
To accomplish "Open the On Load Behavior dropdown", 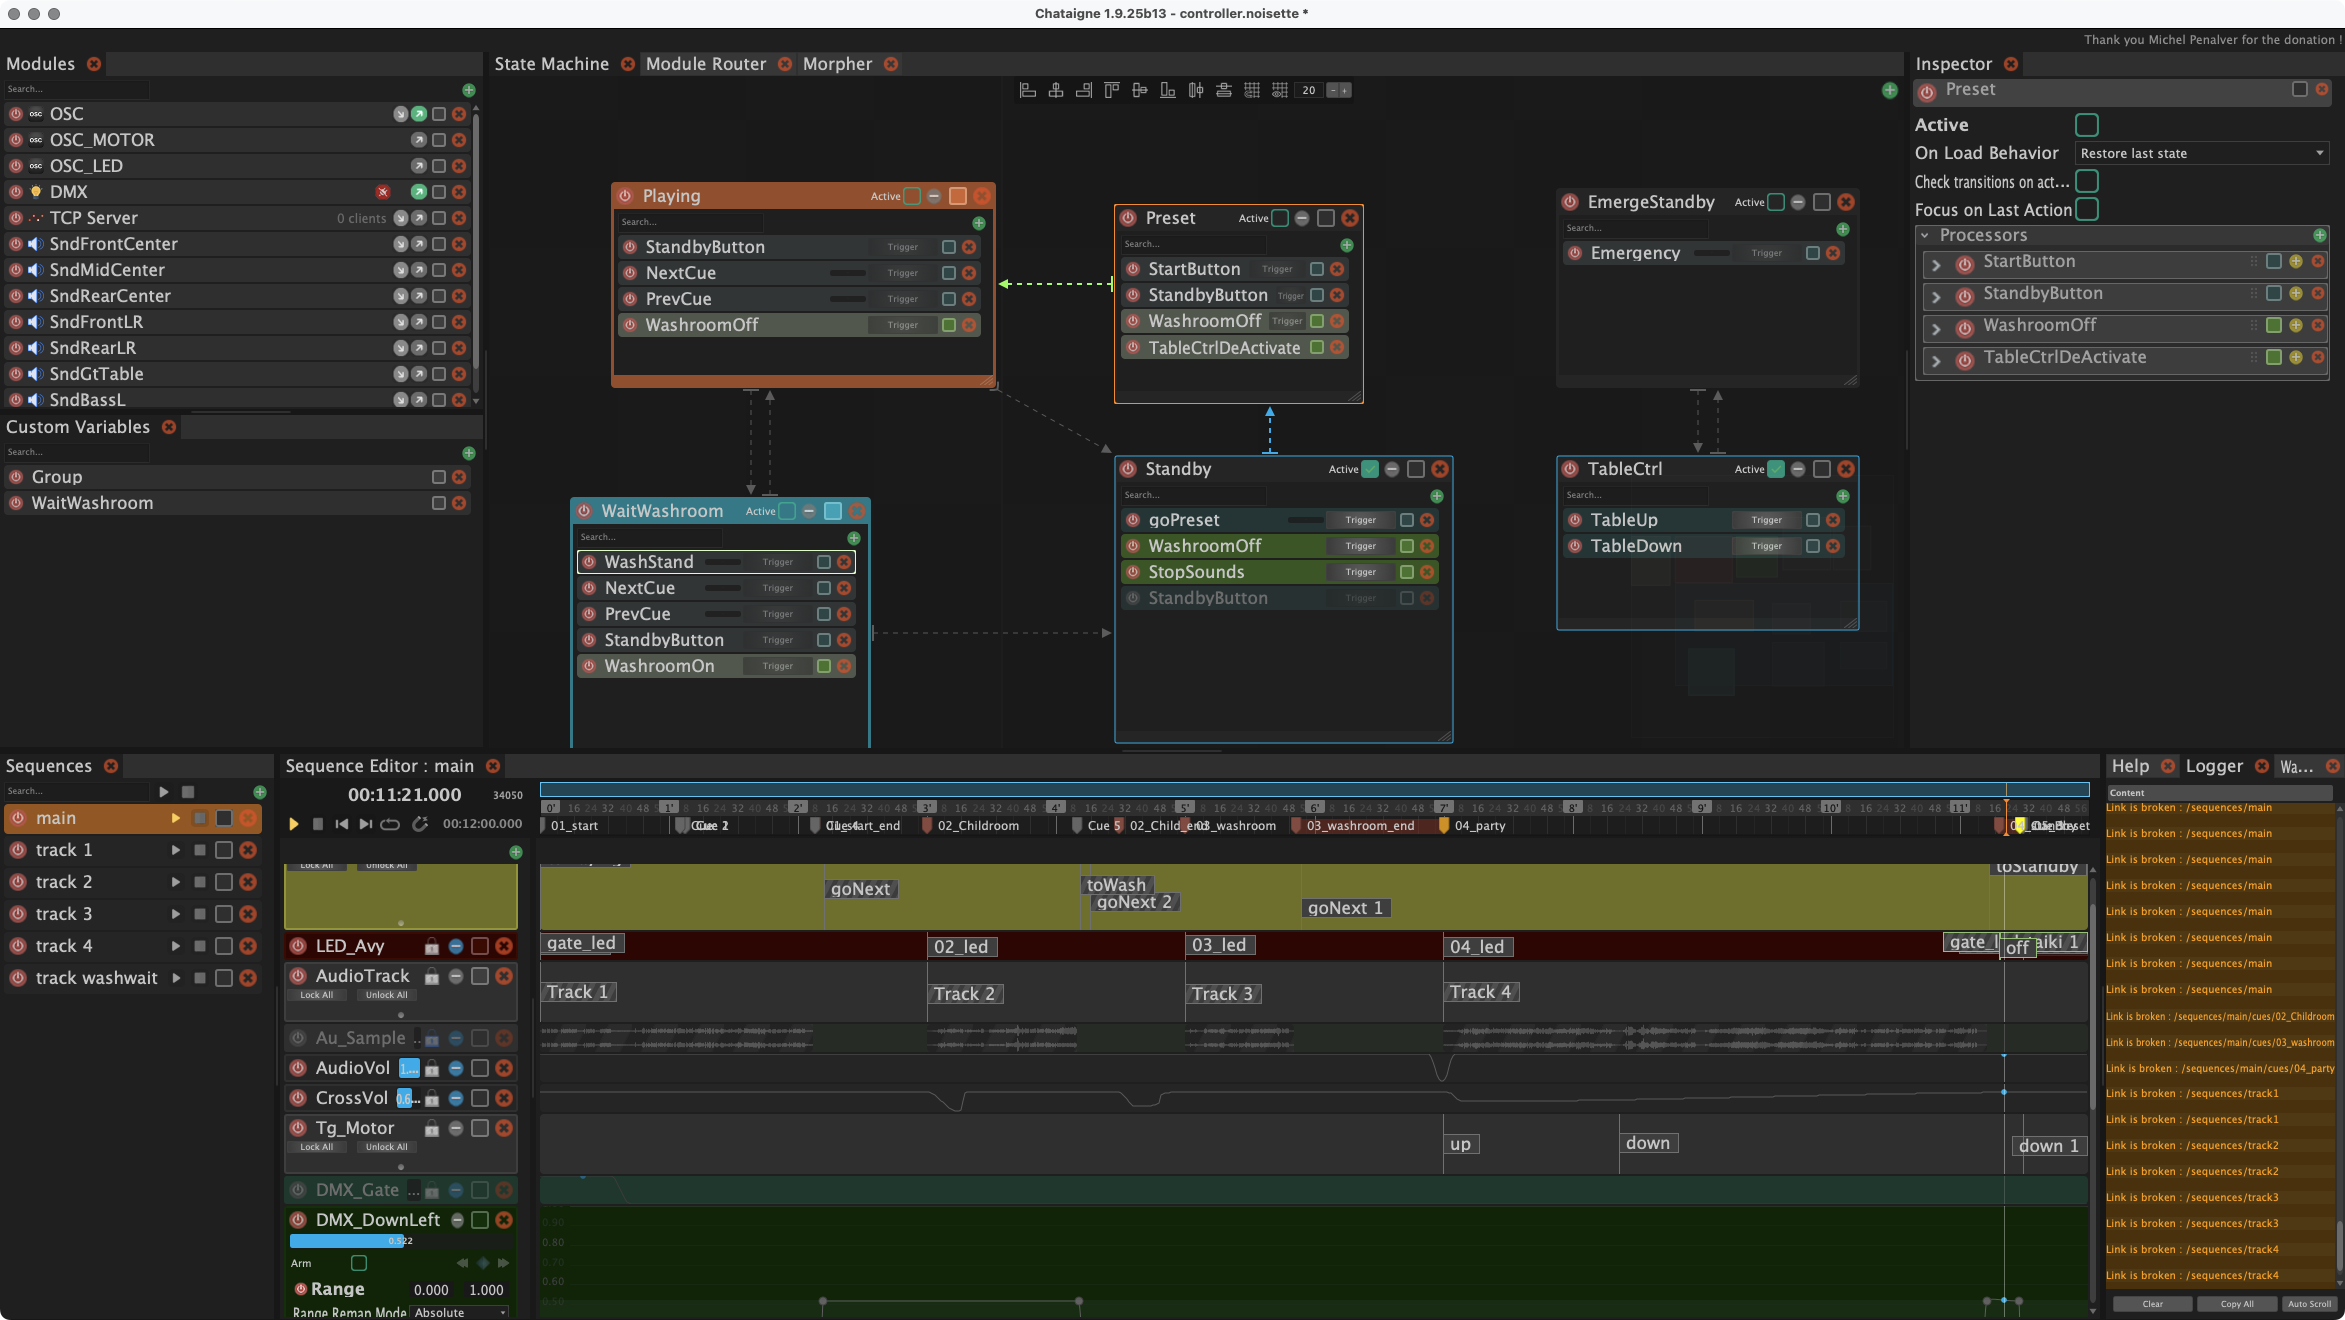I will [x=2202, y=153].
